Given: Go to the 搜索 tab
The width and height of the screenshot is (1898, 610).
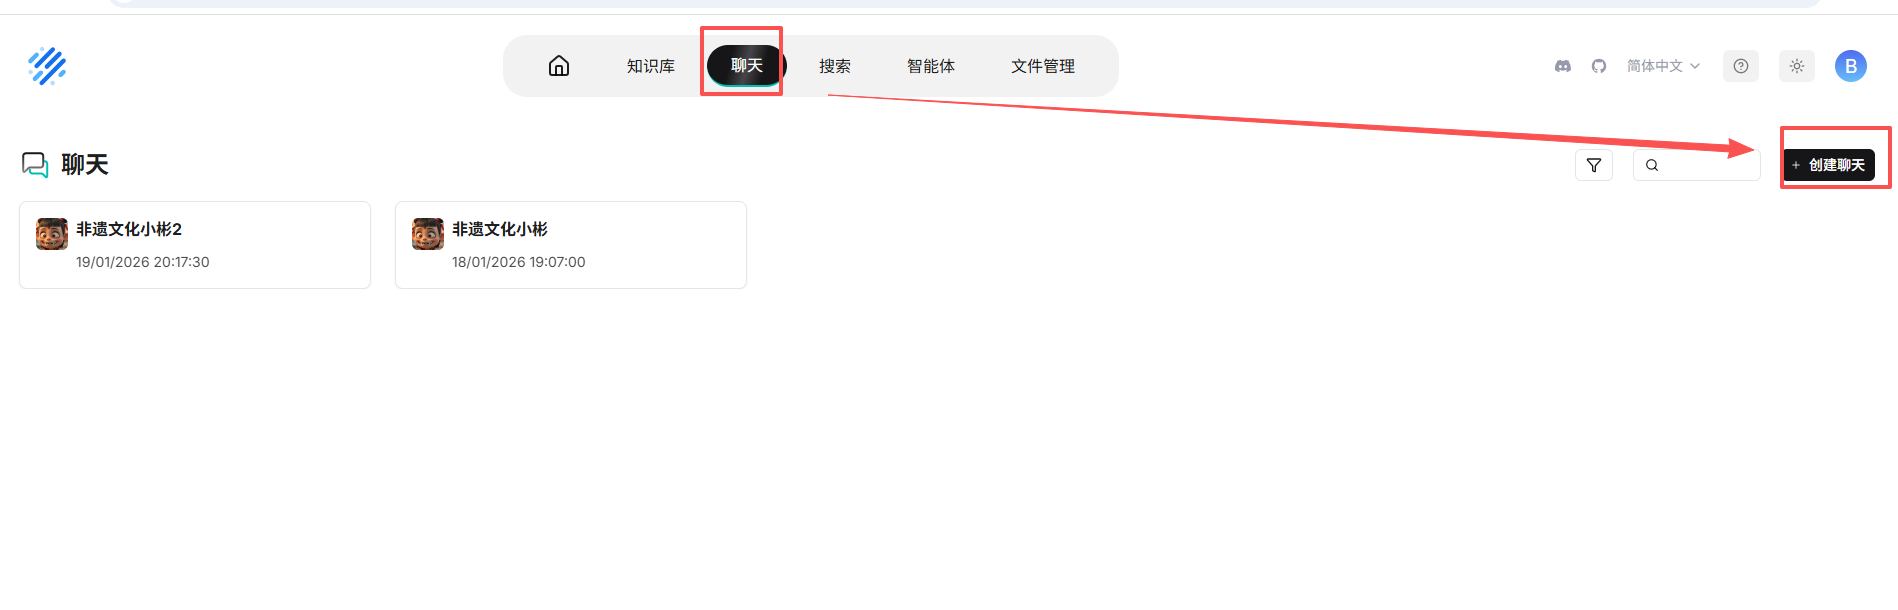Looking at the screenshot, I should (835, 66).
